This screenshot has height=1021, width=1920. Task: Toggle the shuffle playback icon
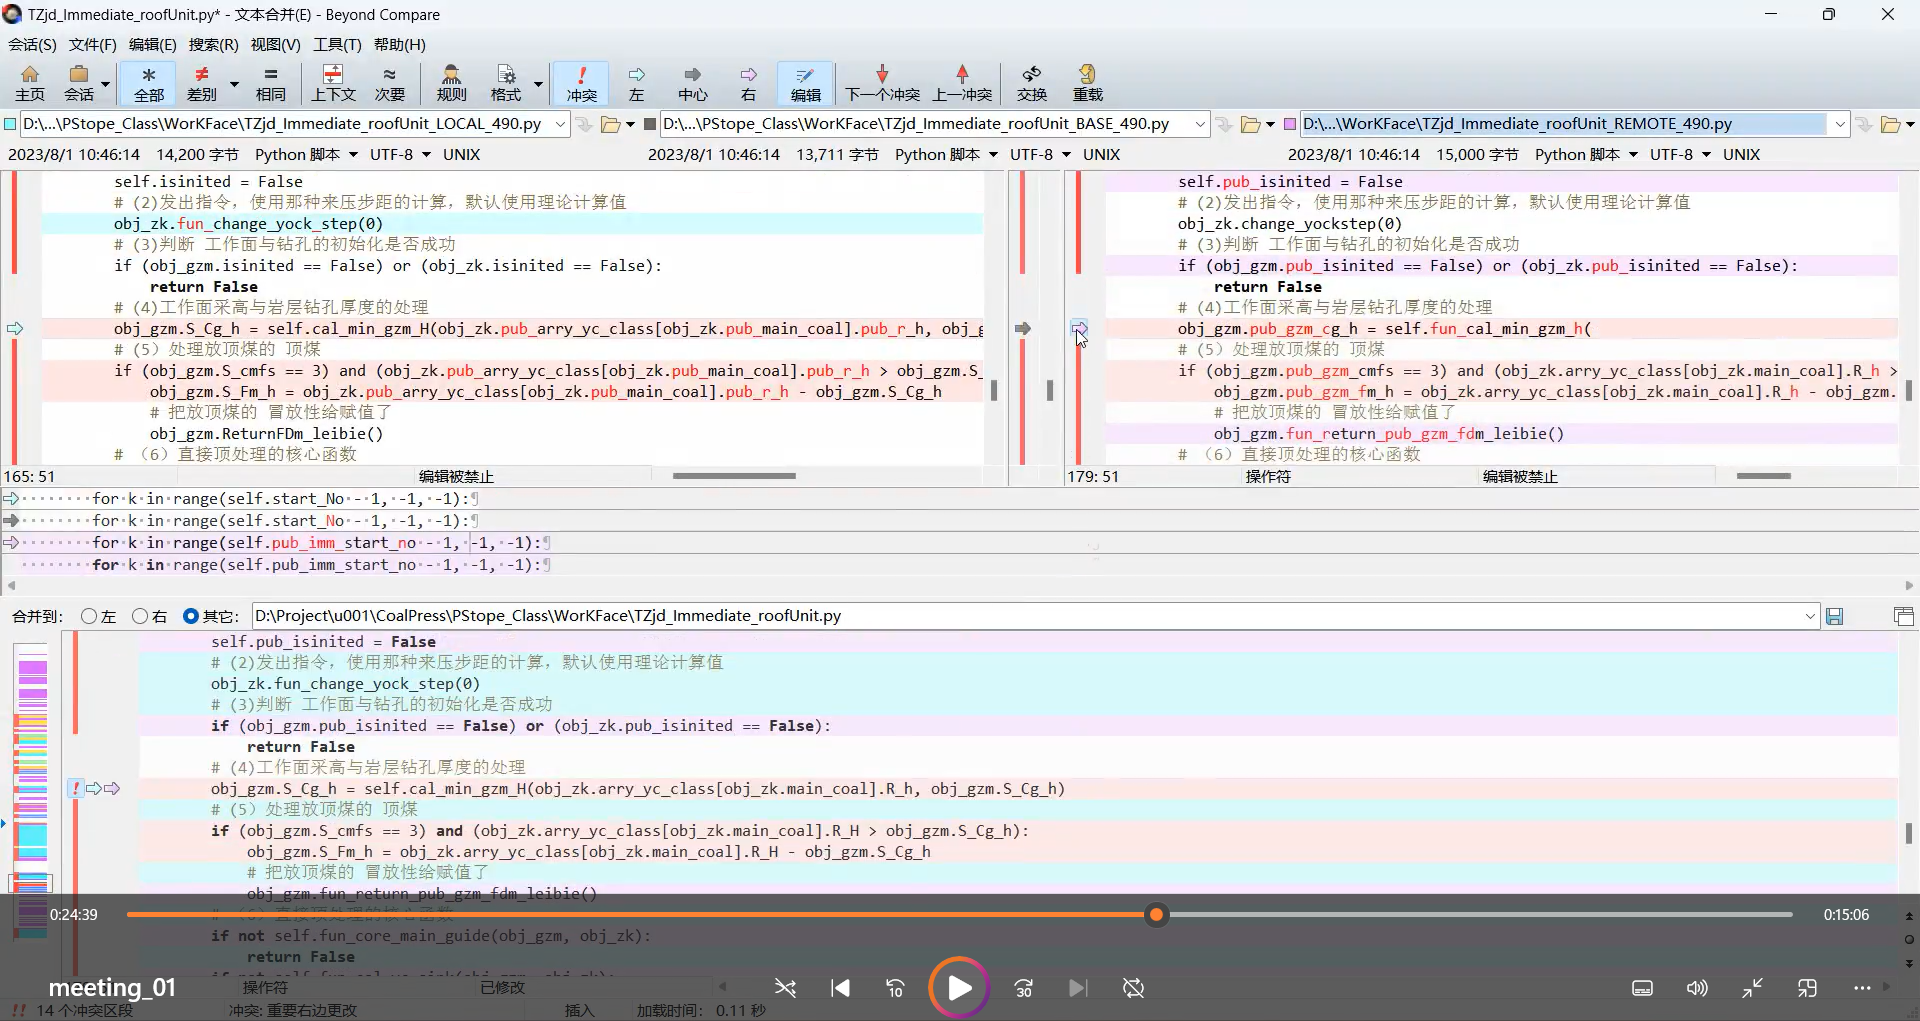(x=785, y=988)
